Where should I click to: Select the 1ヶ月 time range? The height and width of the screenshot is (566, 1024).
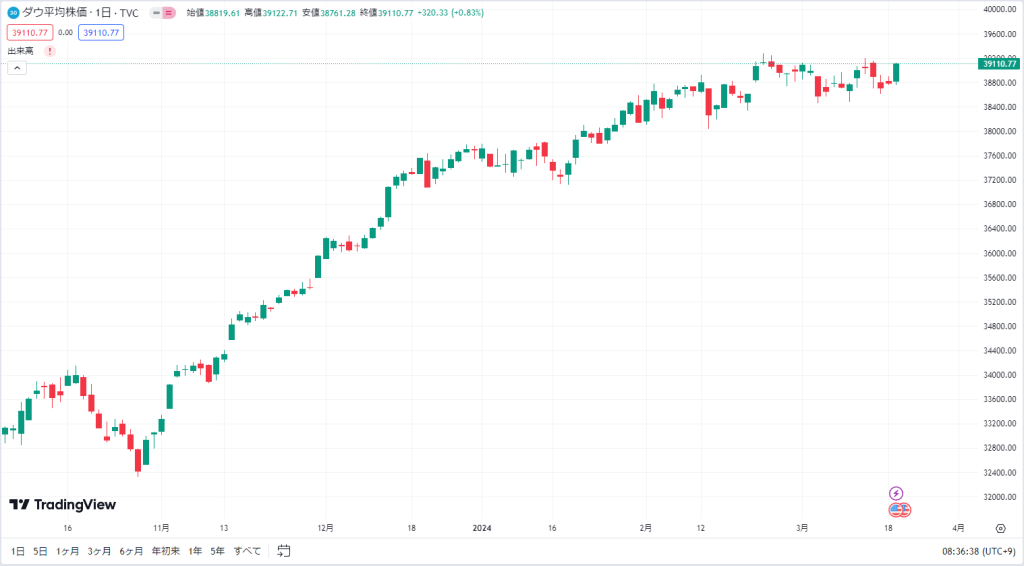(67, 551)
